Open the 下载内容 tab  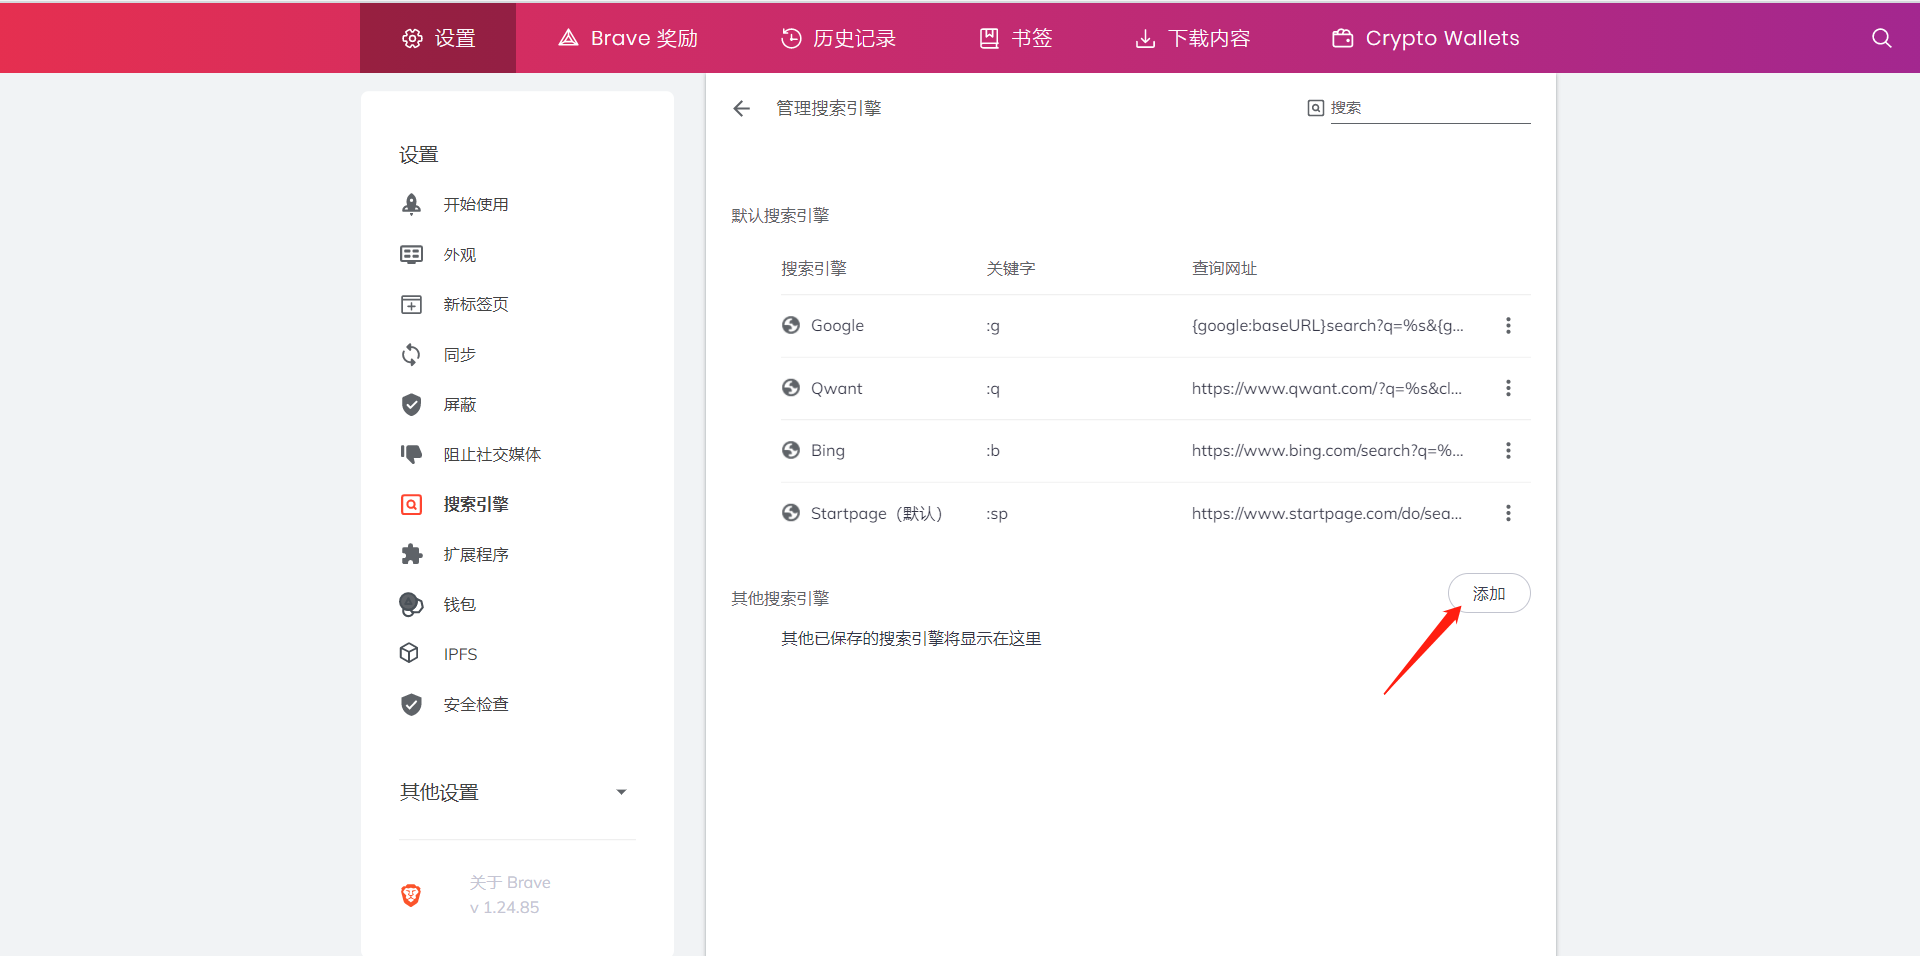1193,38
